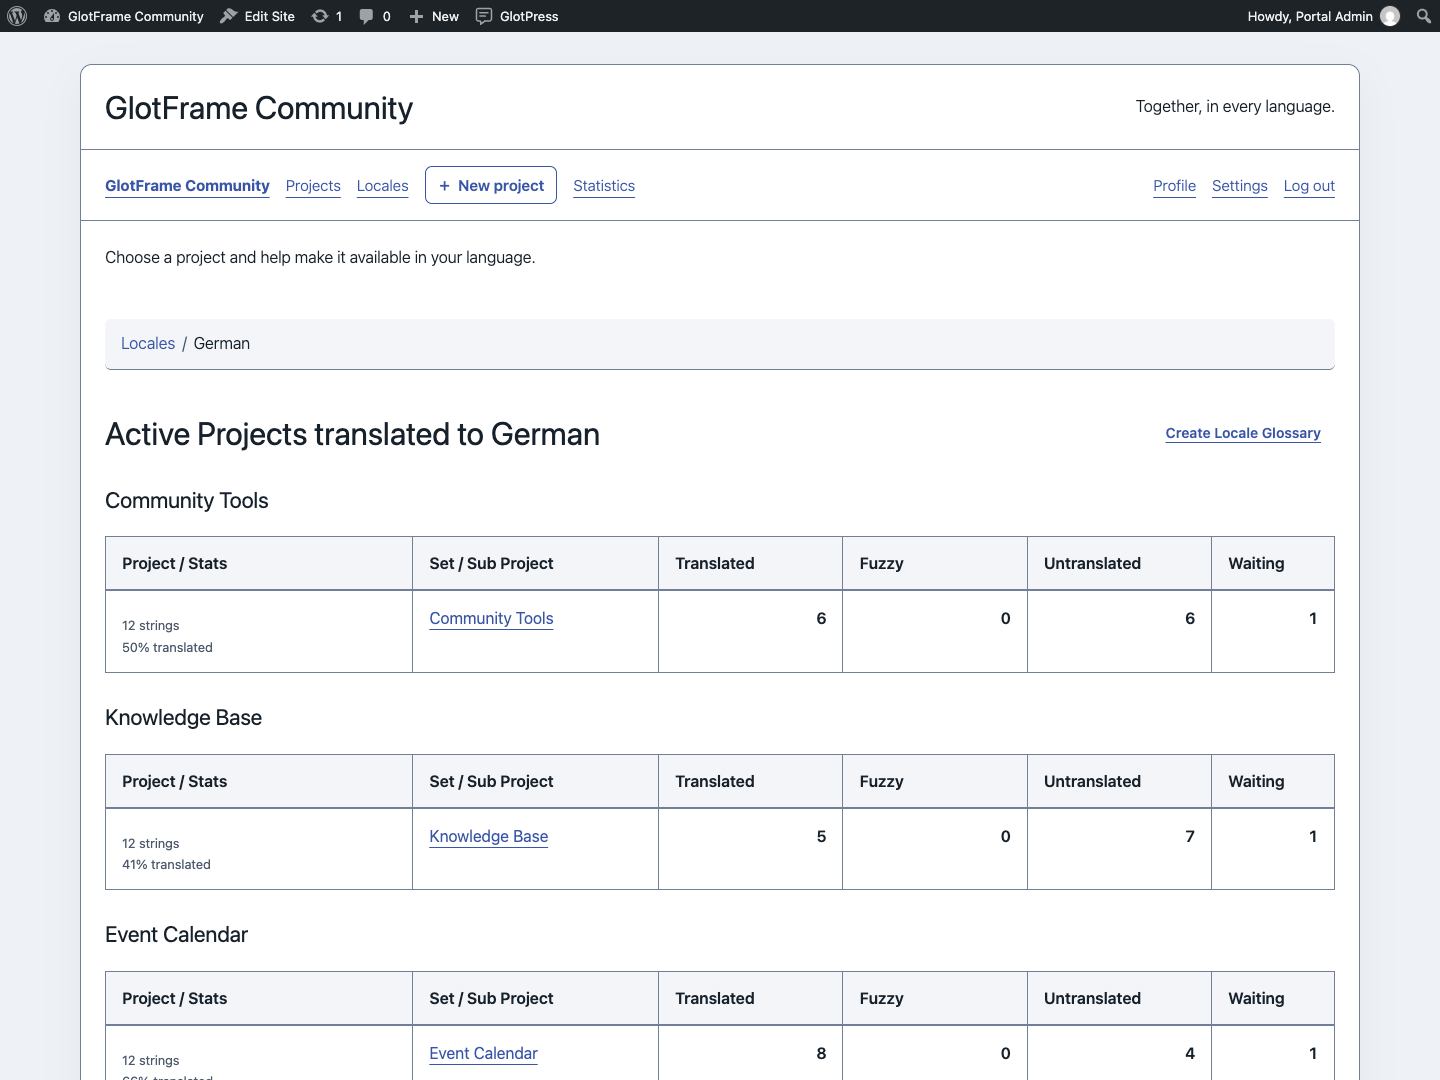Image resolution: width=1440 pixels, height=1080 pixels.
Task: Open the WordPress logo menu
Action: point(17,16)
